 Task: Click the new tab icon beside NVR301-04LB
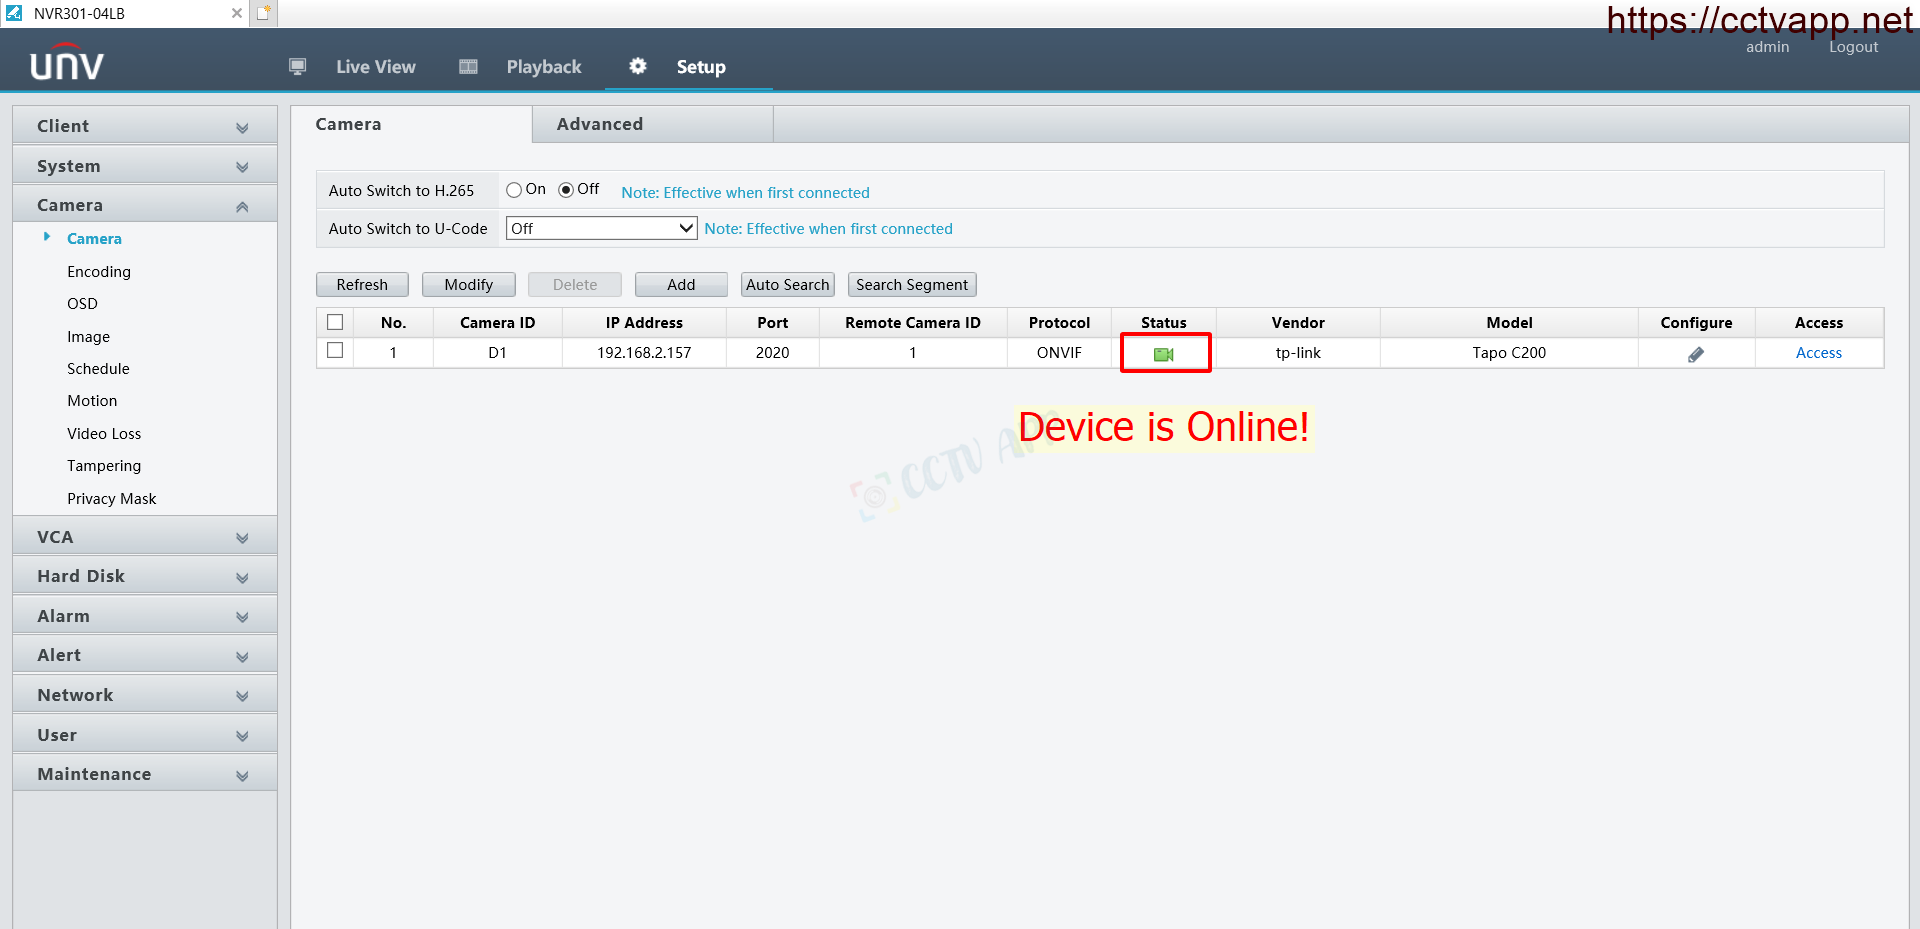point(263,13)
